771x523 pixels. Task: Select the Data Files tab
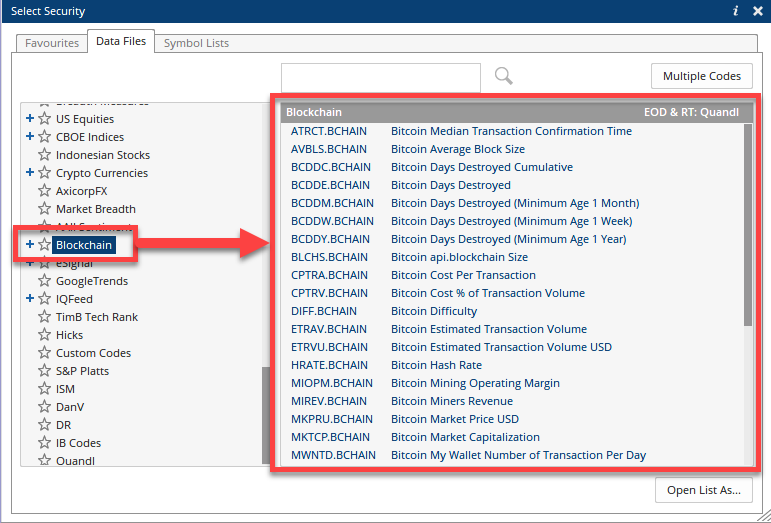point(121,41)
